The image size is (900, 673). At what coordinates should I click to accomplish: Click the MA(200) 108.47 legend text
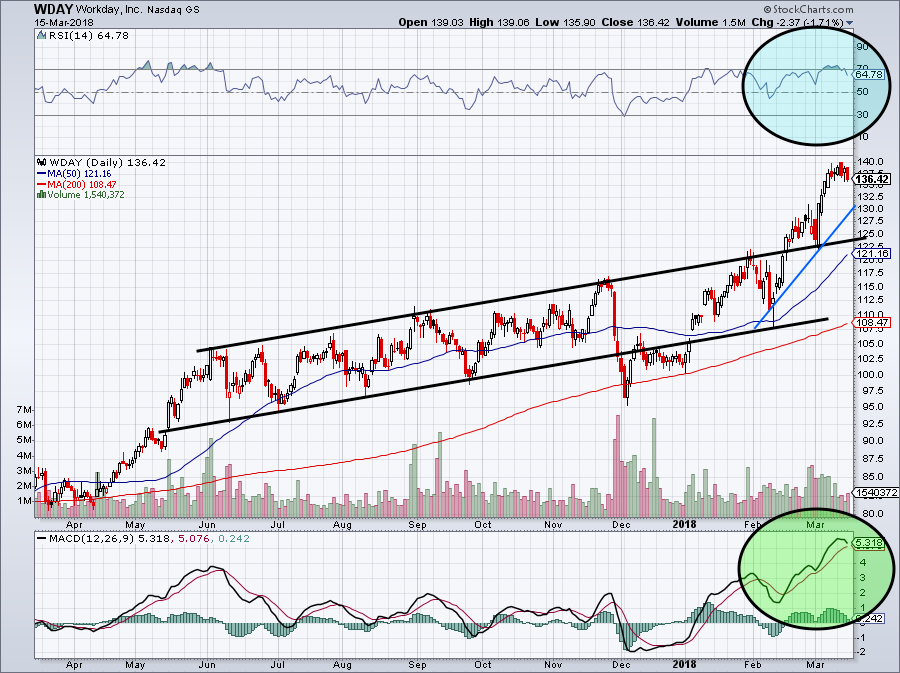[82, 184]
